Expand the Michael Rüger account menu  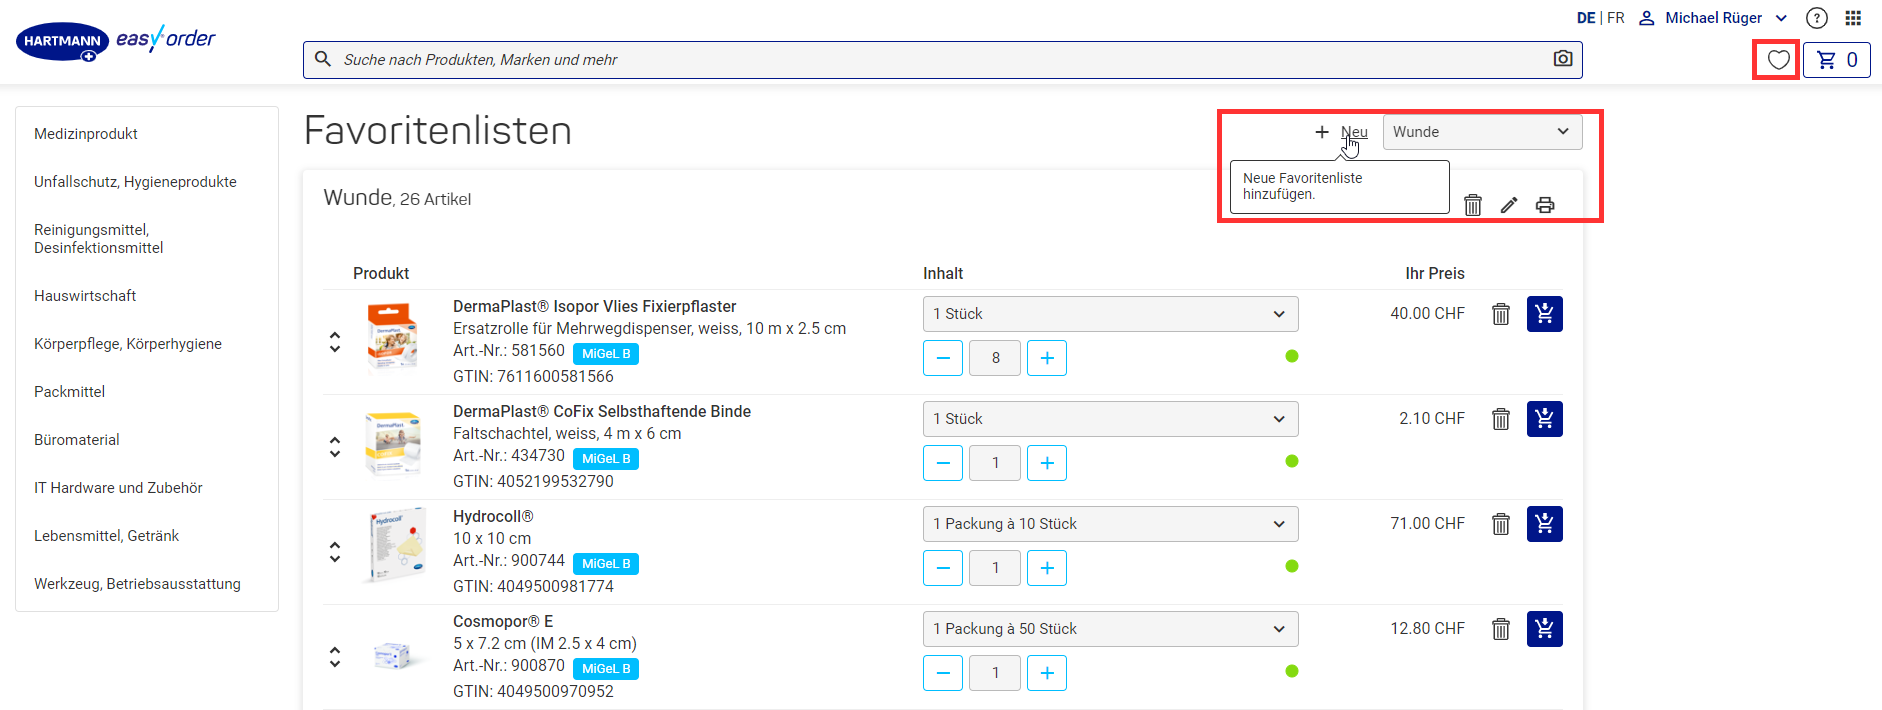pos(1713,18)
